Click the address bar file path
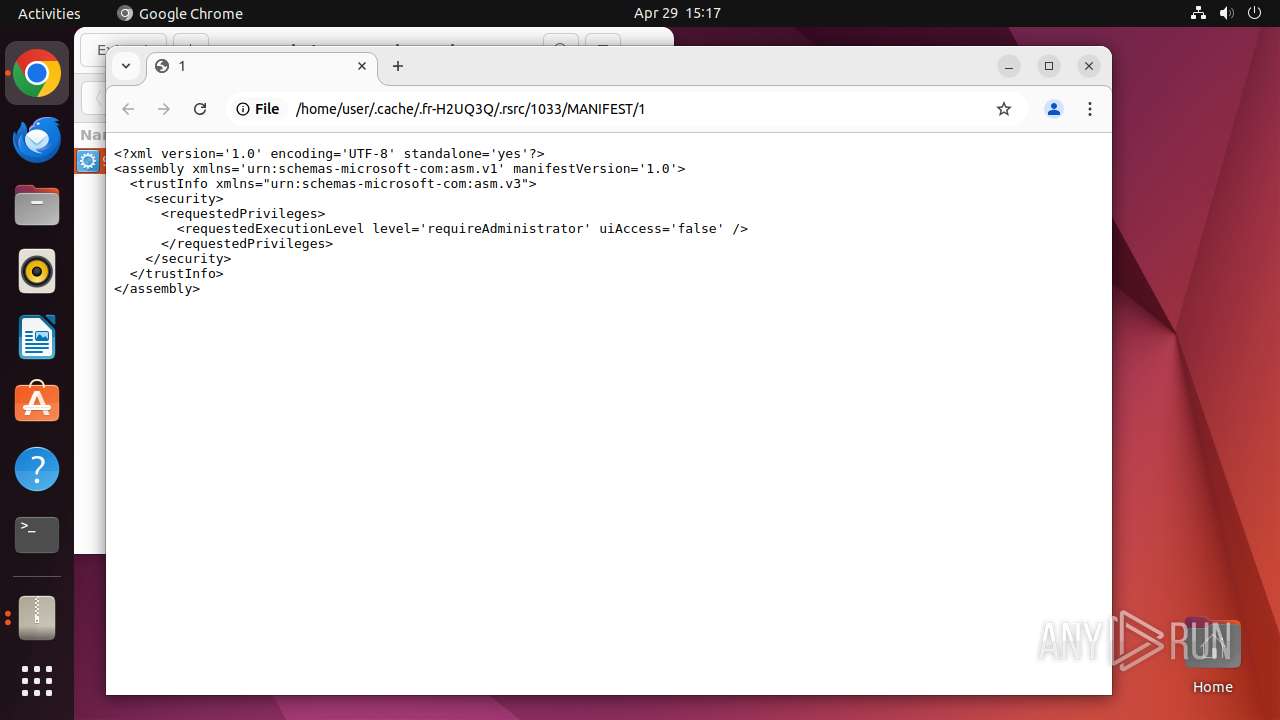The width and height of the screenshot is (1280, 720). coord(470,109)
